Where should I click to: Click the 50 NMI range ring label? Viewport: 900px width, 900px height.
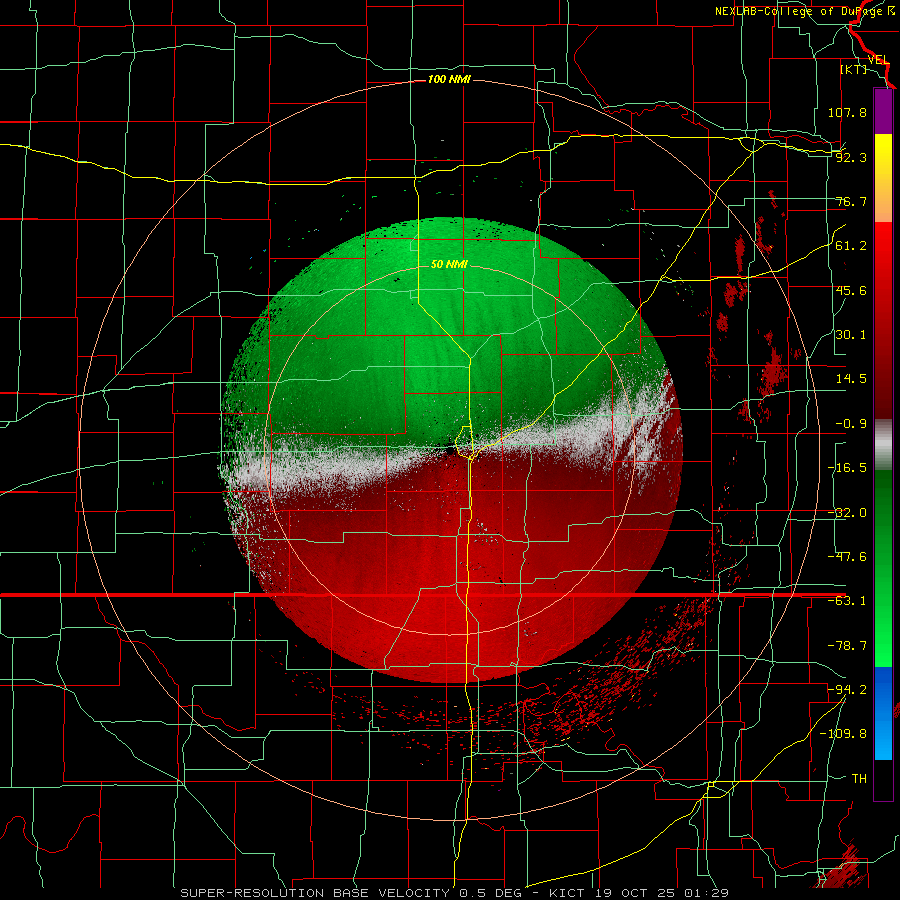pyautogui.click(x=449, y=264)
